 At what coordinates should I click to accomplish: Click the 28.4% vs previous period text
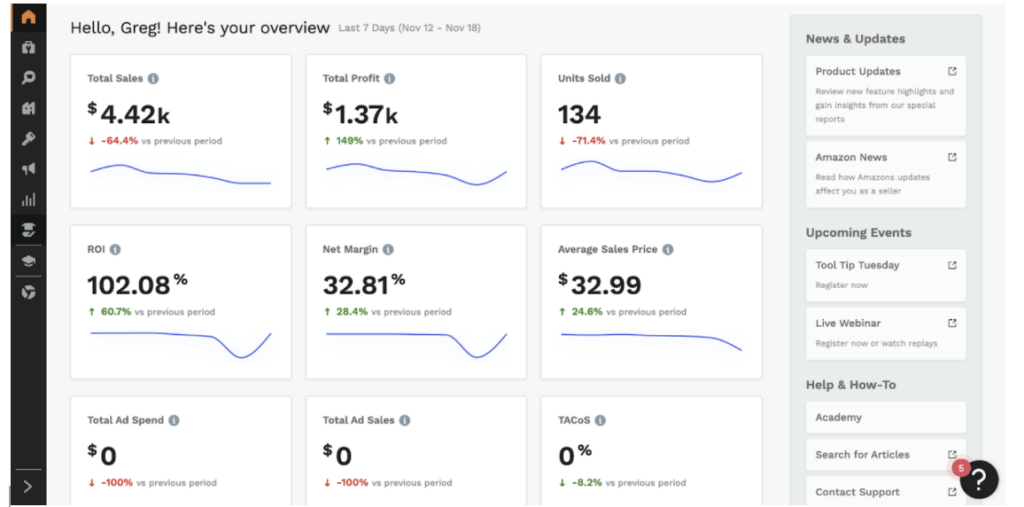pyautogui.click(x=387, y=312)
